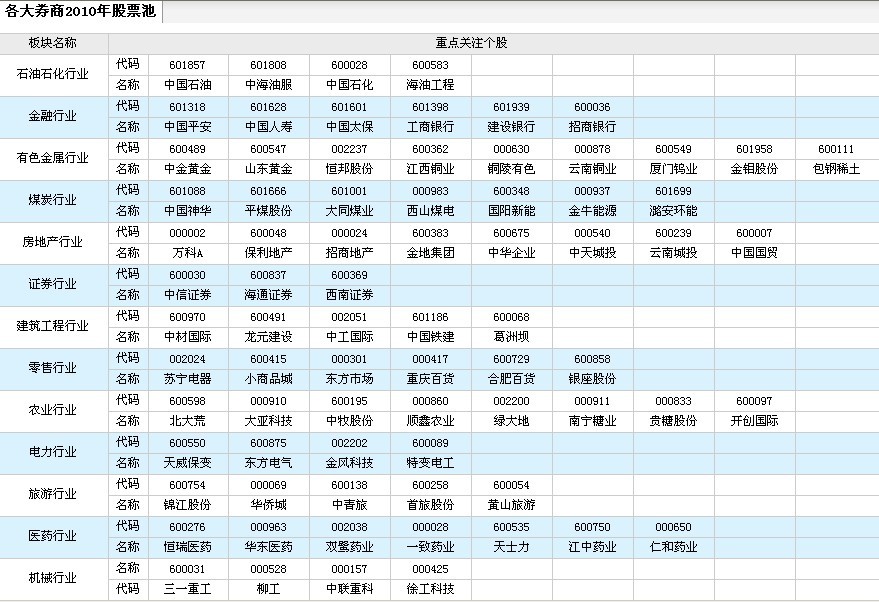
Task: Click stock code 601857
Action: [x=187, y=65]
